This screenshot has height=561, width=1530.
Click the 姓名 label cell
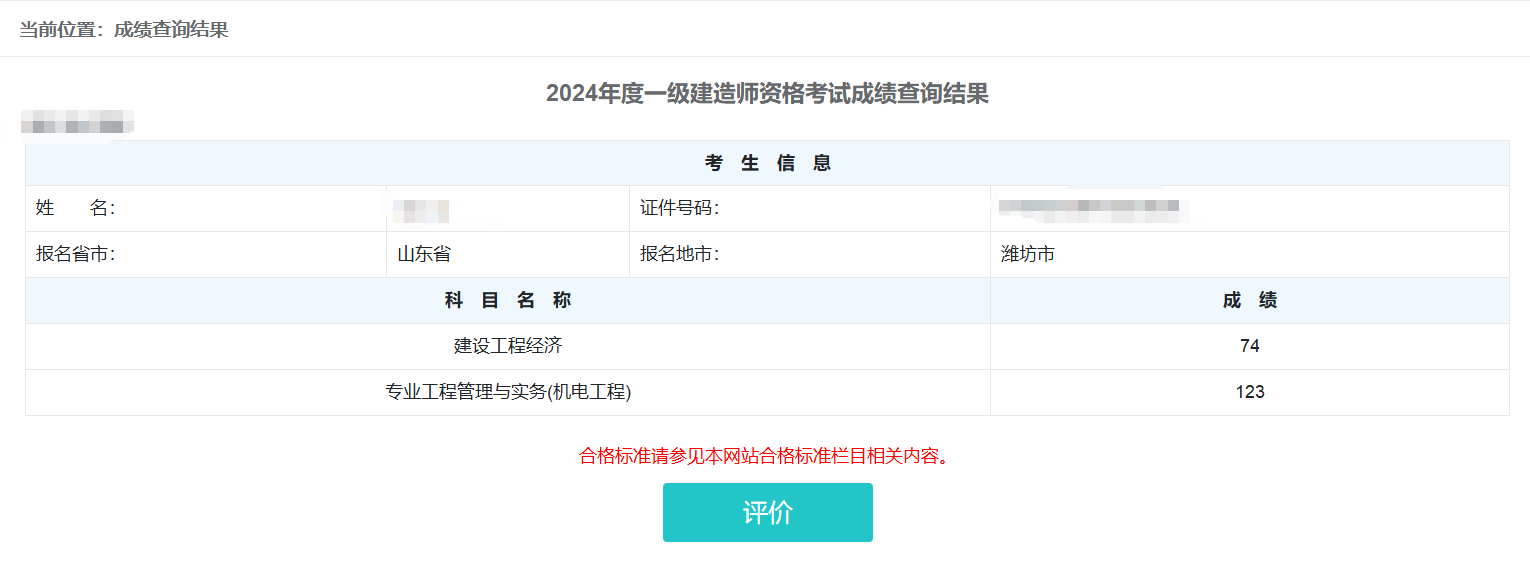[76, 208]
